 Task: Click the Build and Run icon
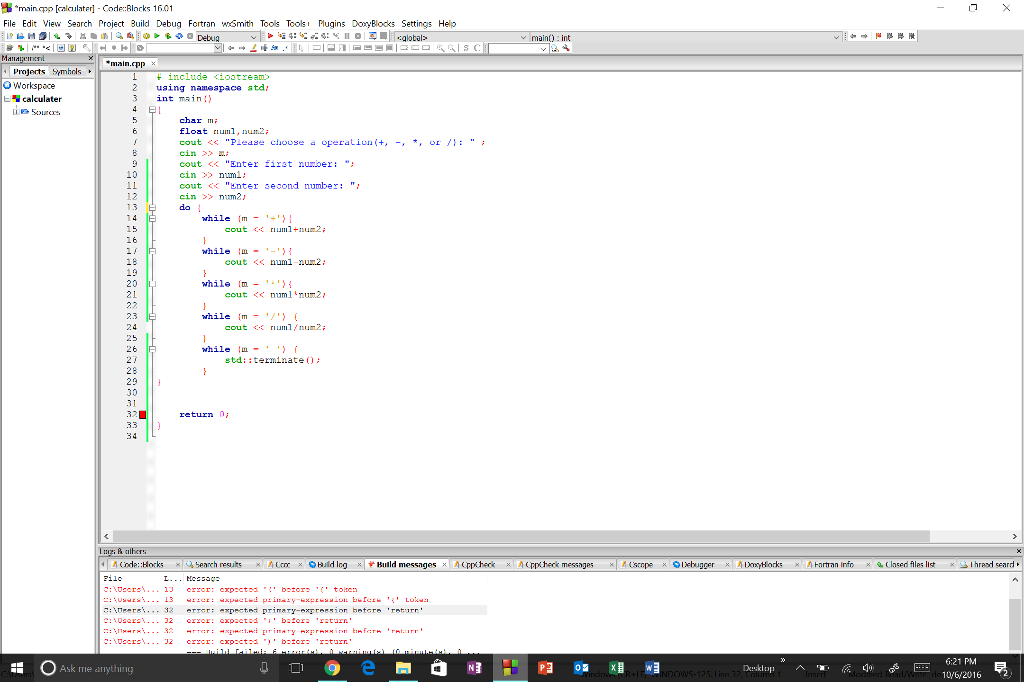[168, 37]
